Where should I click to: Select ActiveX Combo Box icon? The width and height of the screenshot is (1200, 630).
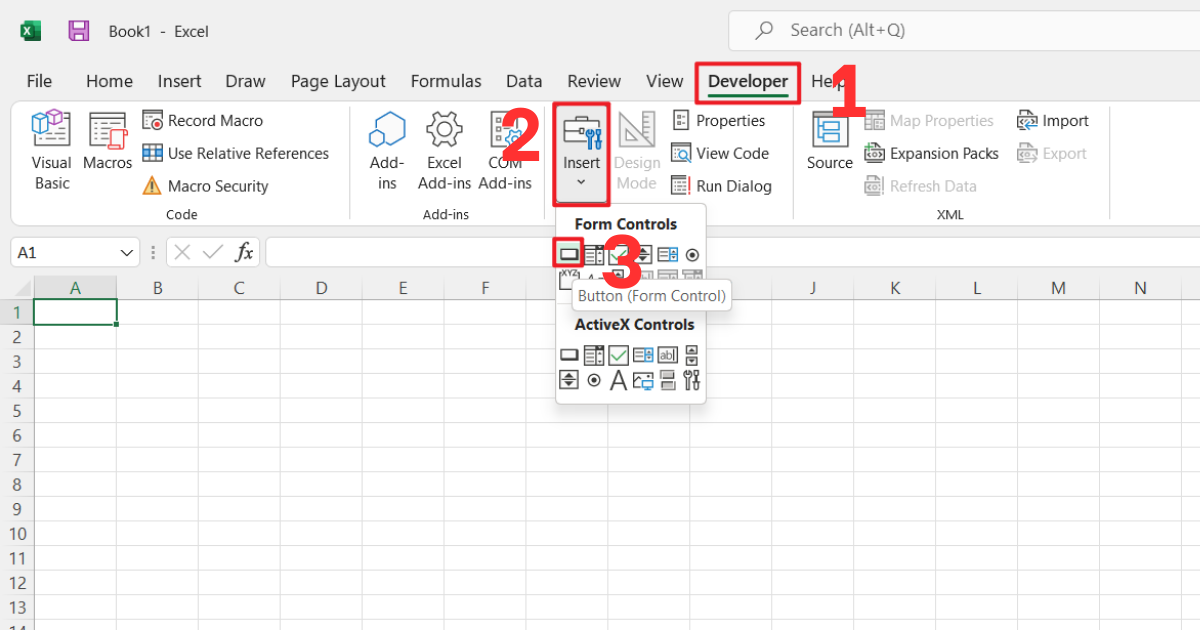pyautogui.click(x=594, y=355)
